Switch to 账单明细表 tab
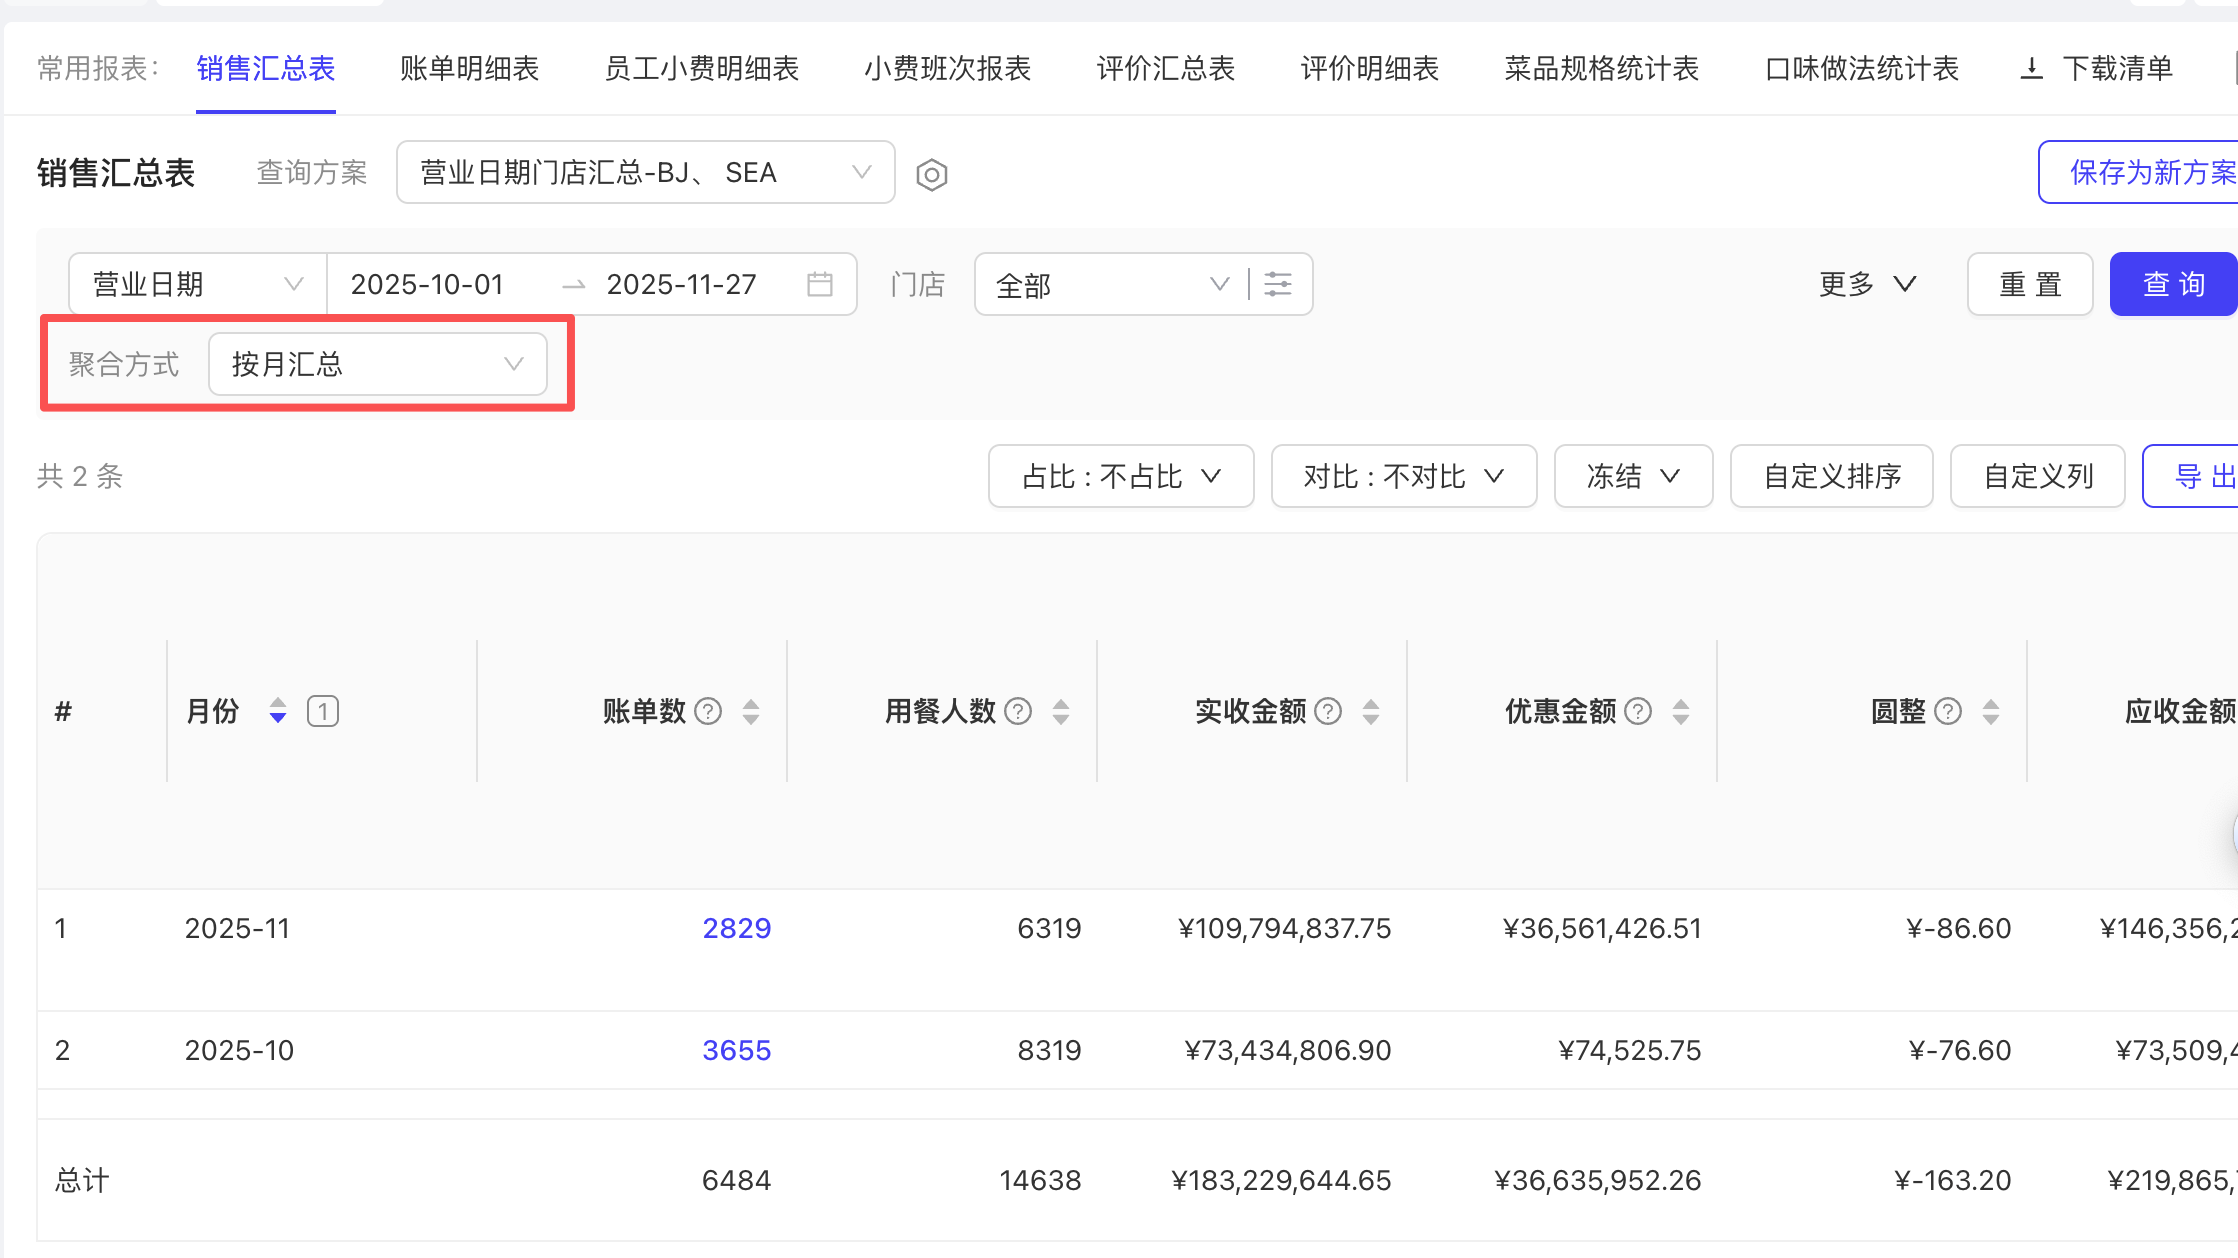 click(469, 69)
